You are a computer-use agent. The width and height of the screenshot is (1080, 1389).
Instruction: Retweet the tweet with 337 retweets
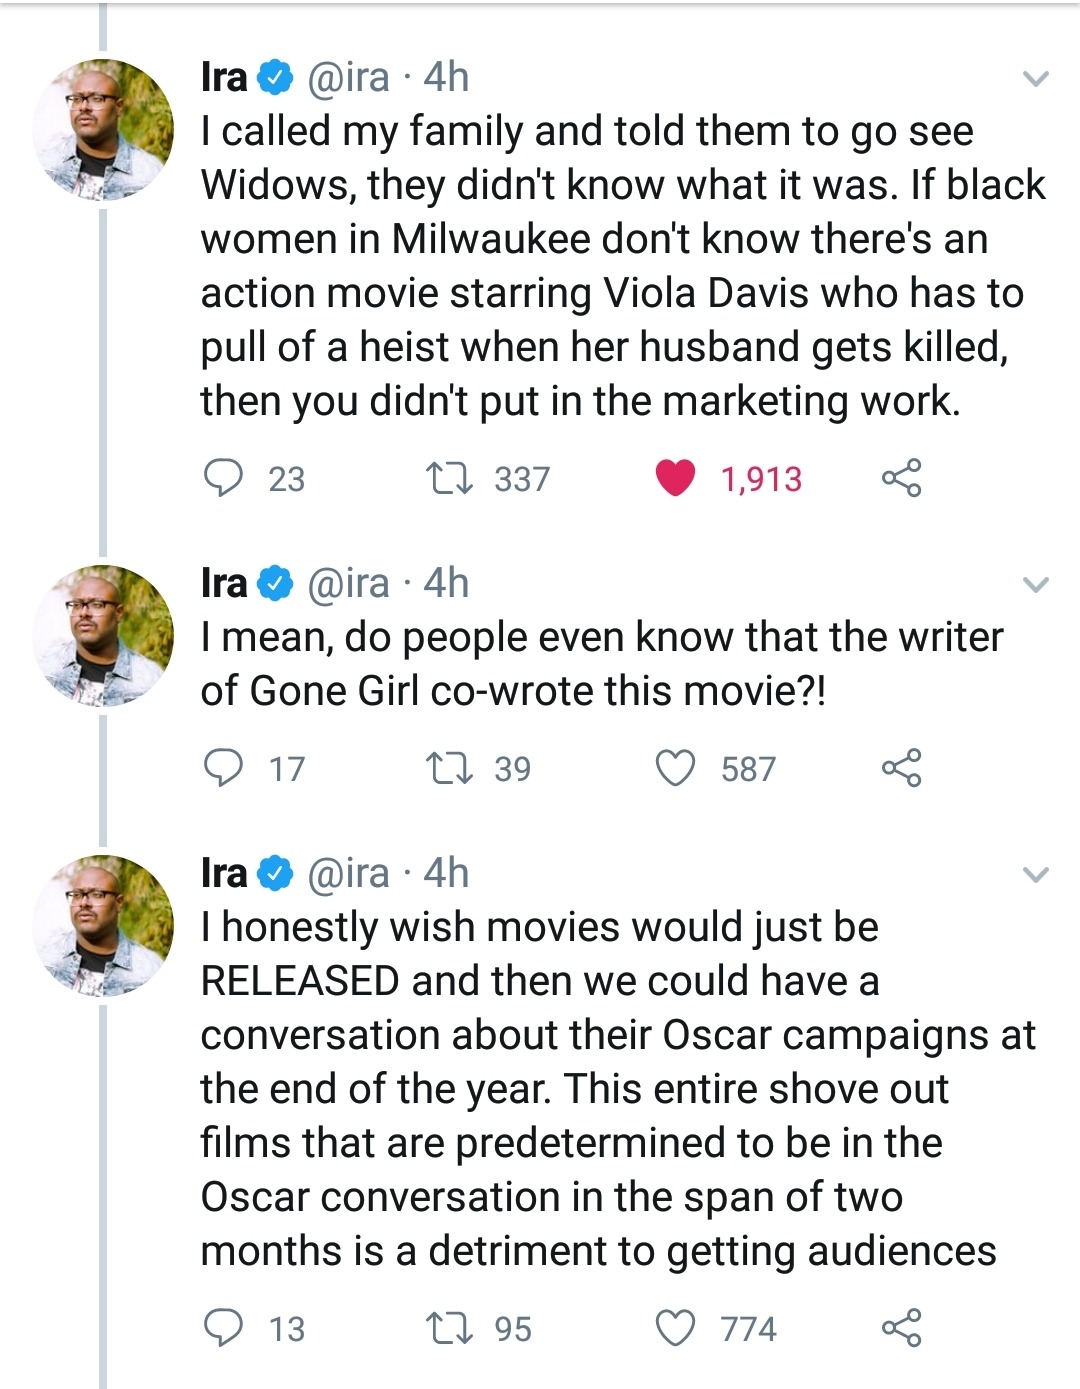coord(449,478)
